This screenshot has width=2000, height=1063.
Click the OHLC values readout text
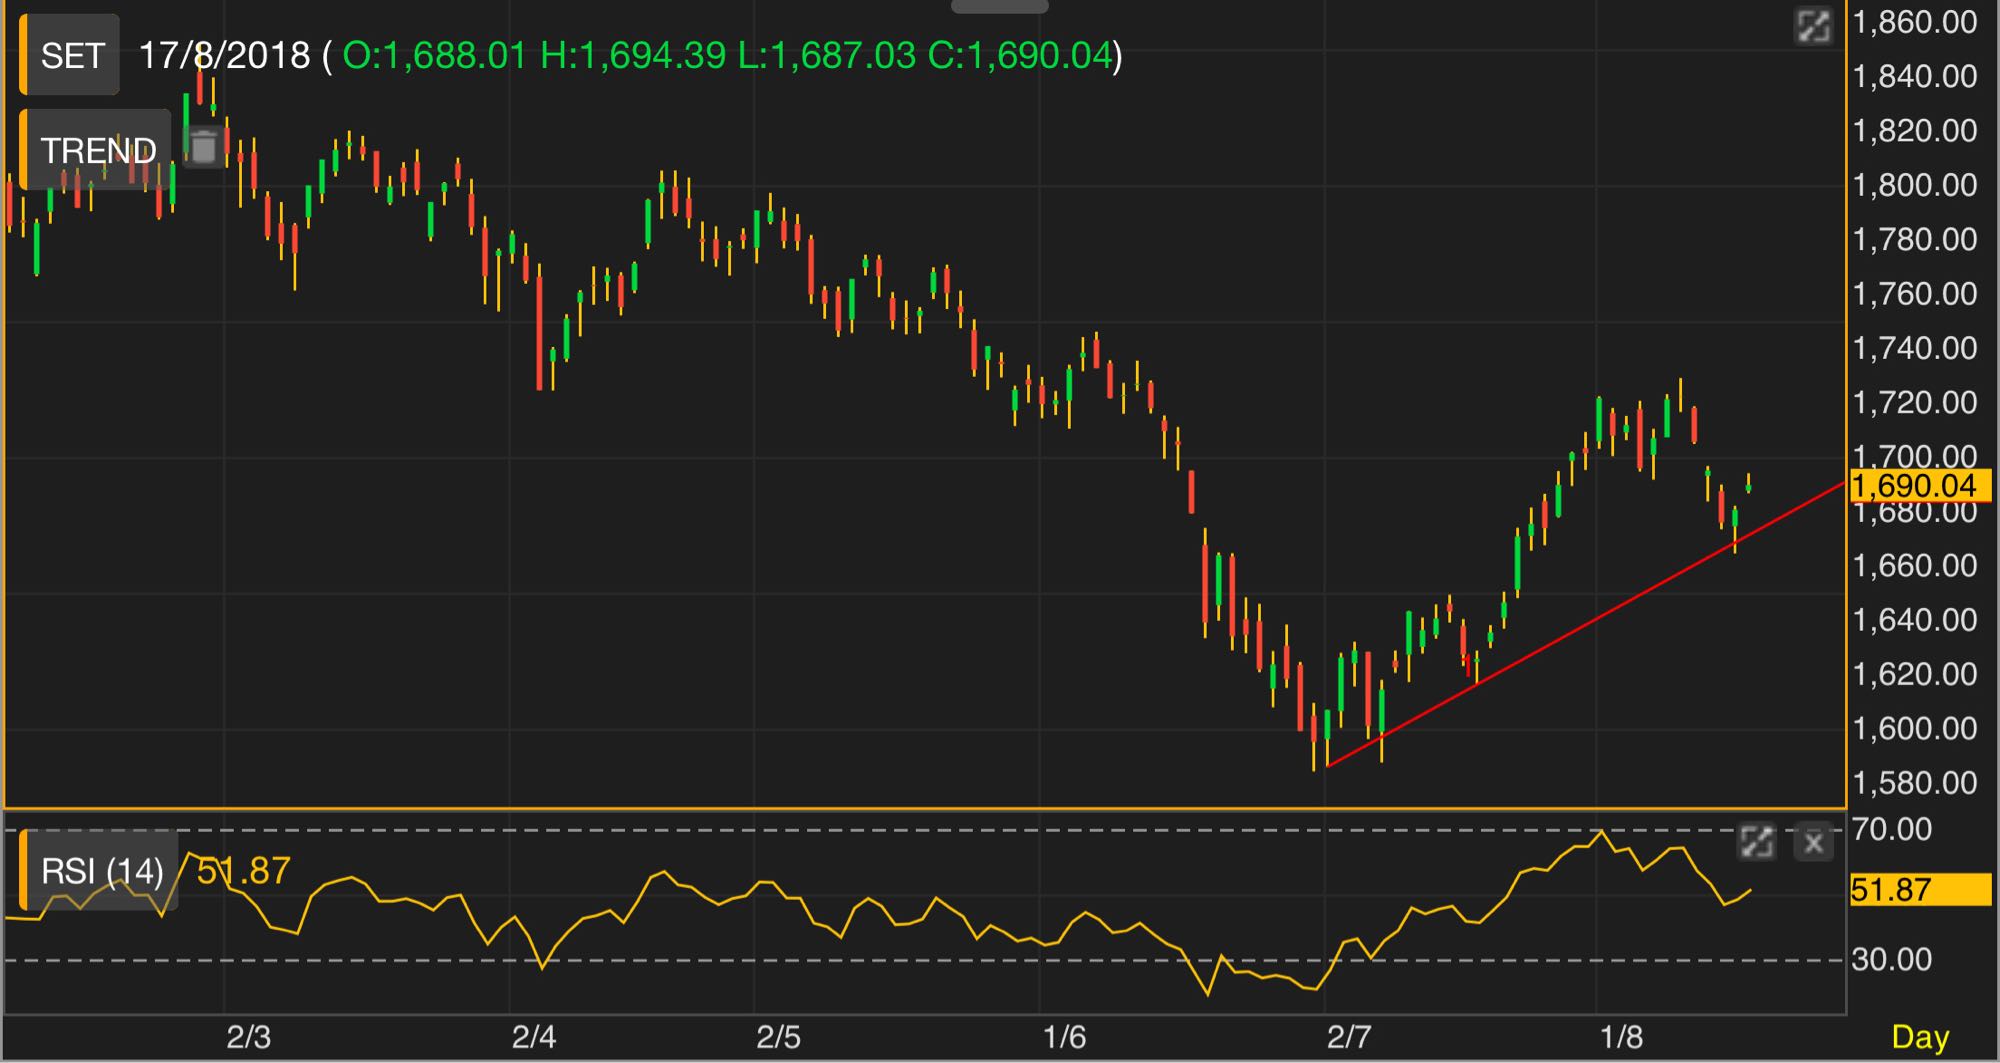[728, 55]
